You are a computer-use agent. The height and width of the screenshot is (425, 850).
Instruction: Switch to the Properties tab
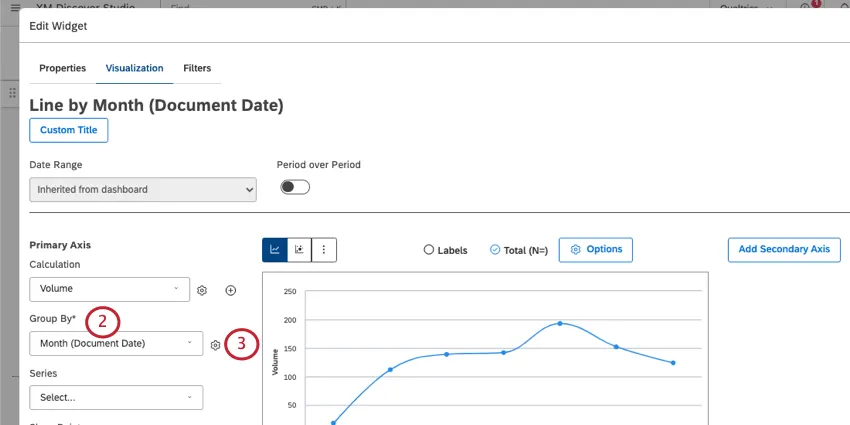coord(62,68)
